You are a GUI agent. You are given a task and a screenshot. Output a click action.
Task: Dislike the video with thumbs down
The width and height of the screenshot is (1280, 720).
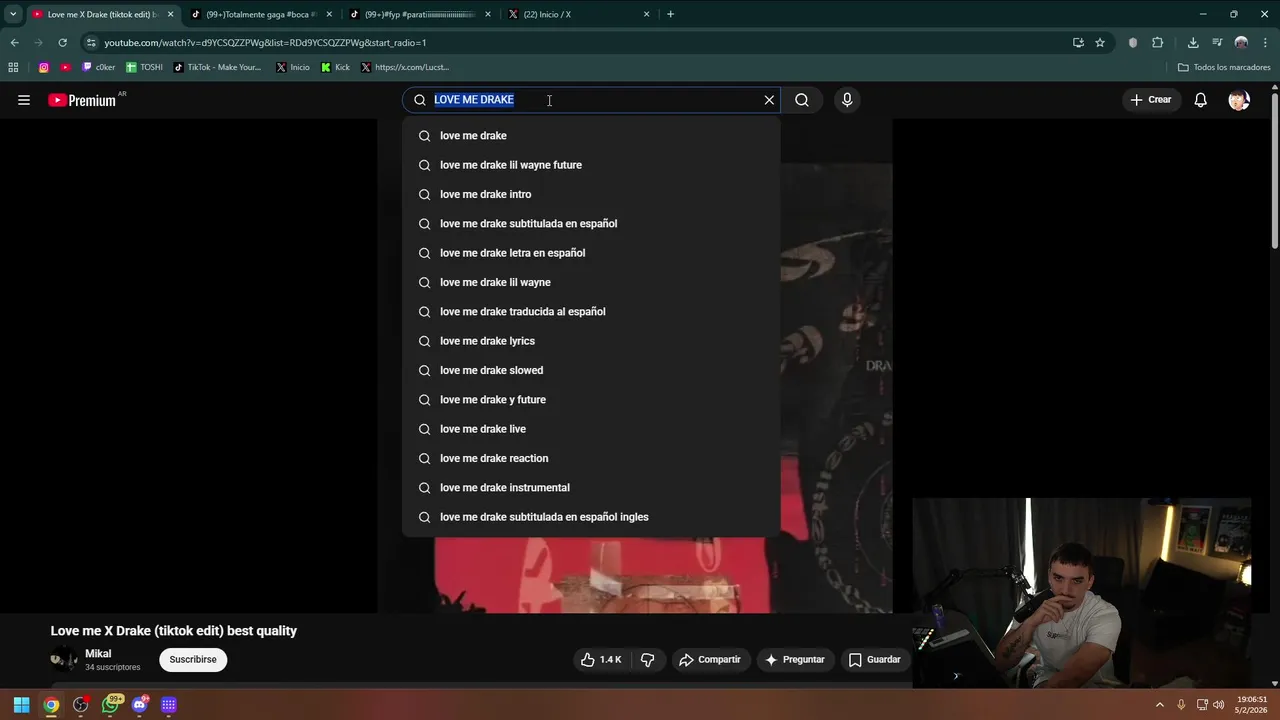(648, 660)
